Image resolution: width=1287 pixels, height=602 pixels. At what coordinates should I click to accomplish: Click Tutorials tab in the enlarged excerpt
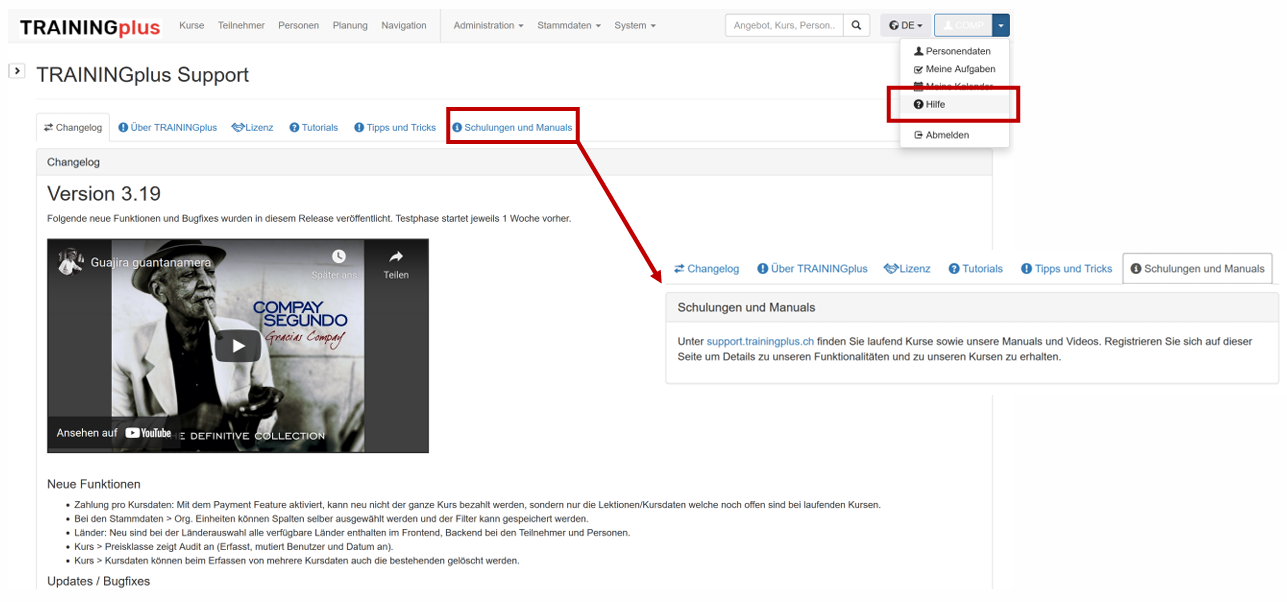pos(976,269)
